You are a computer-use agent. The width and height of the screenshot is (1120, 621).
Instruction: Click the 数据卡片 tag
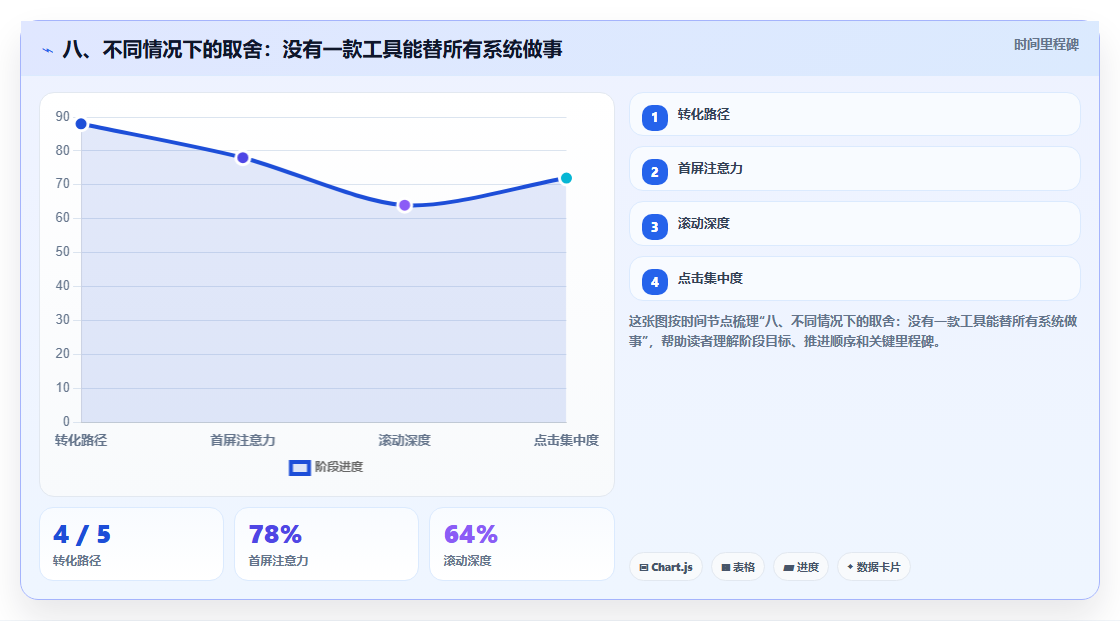click(874, 567)
